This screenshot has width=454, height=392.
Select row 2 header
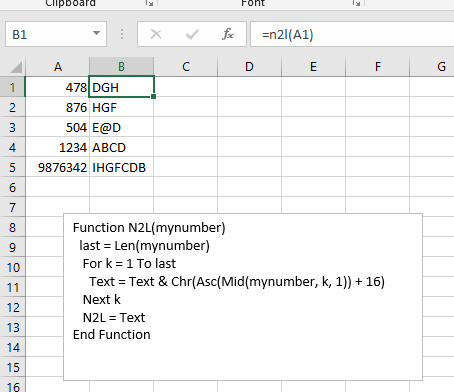12,107
